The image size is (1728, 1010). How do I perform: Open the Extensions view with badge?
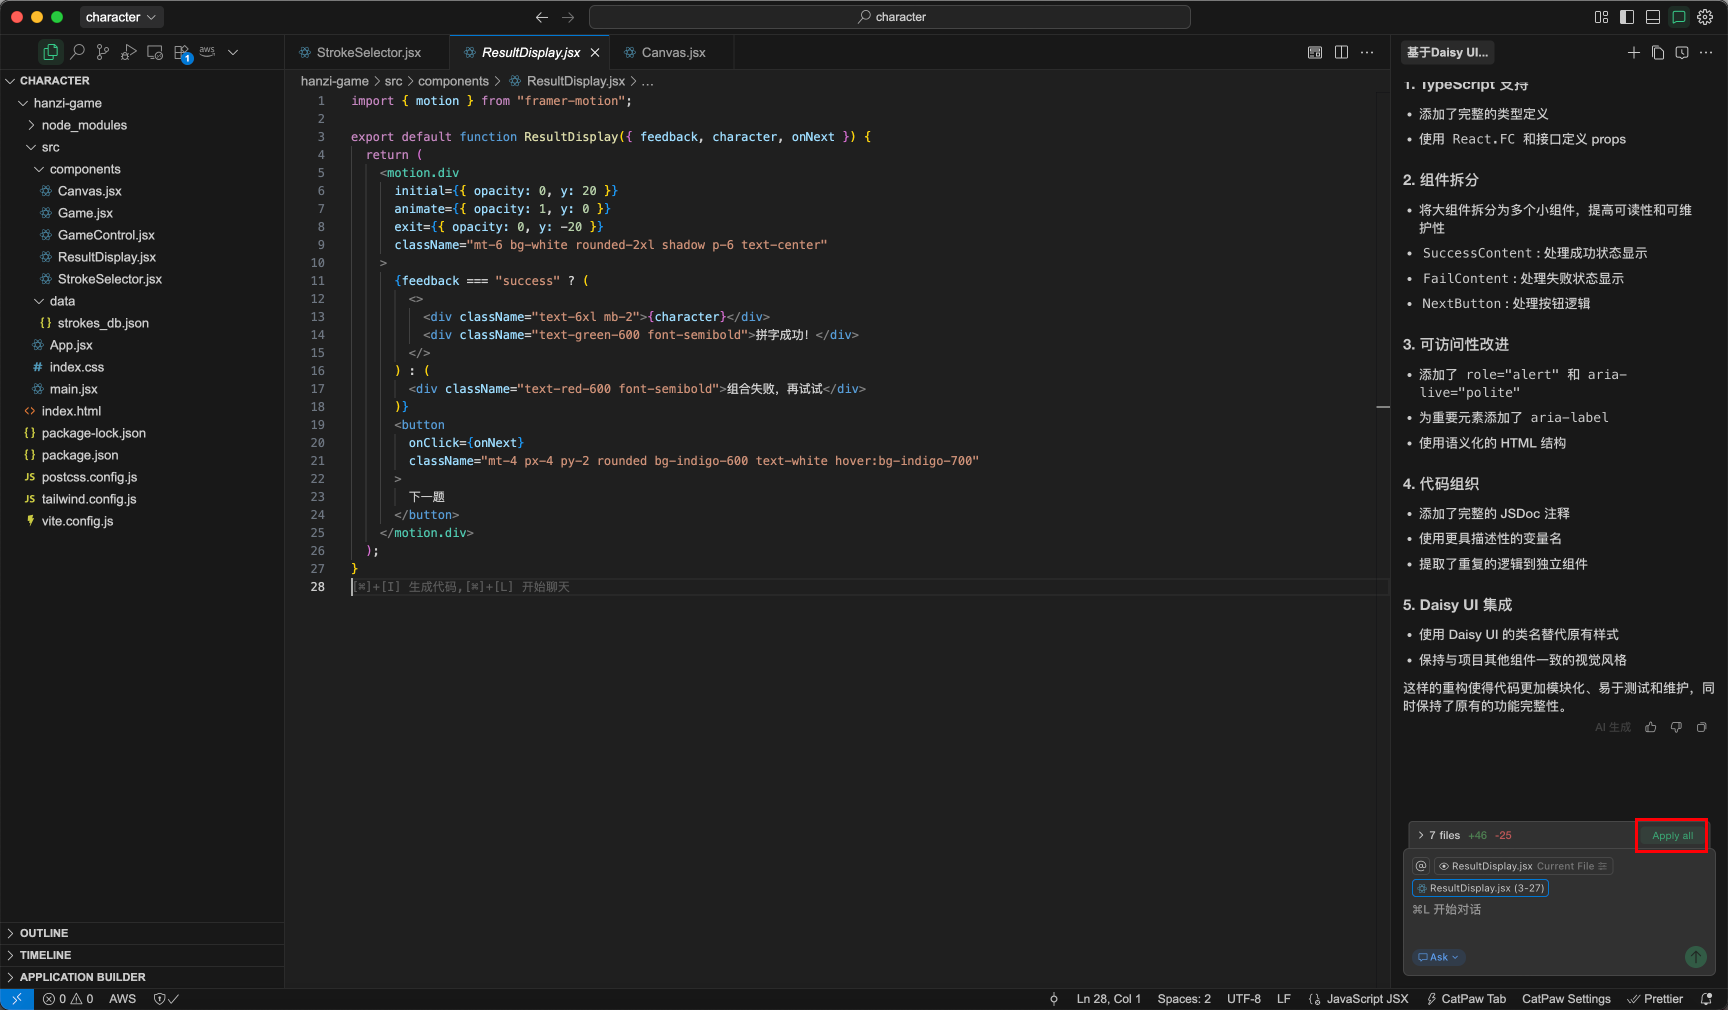(x=182, y=53)
